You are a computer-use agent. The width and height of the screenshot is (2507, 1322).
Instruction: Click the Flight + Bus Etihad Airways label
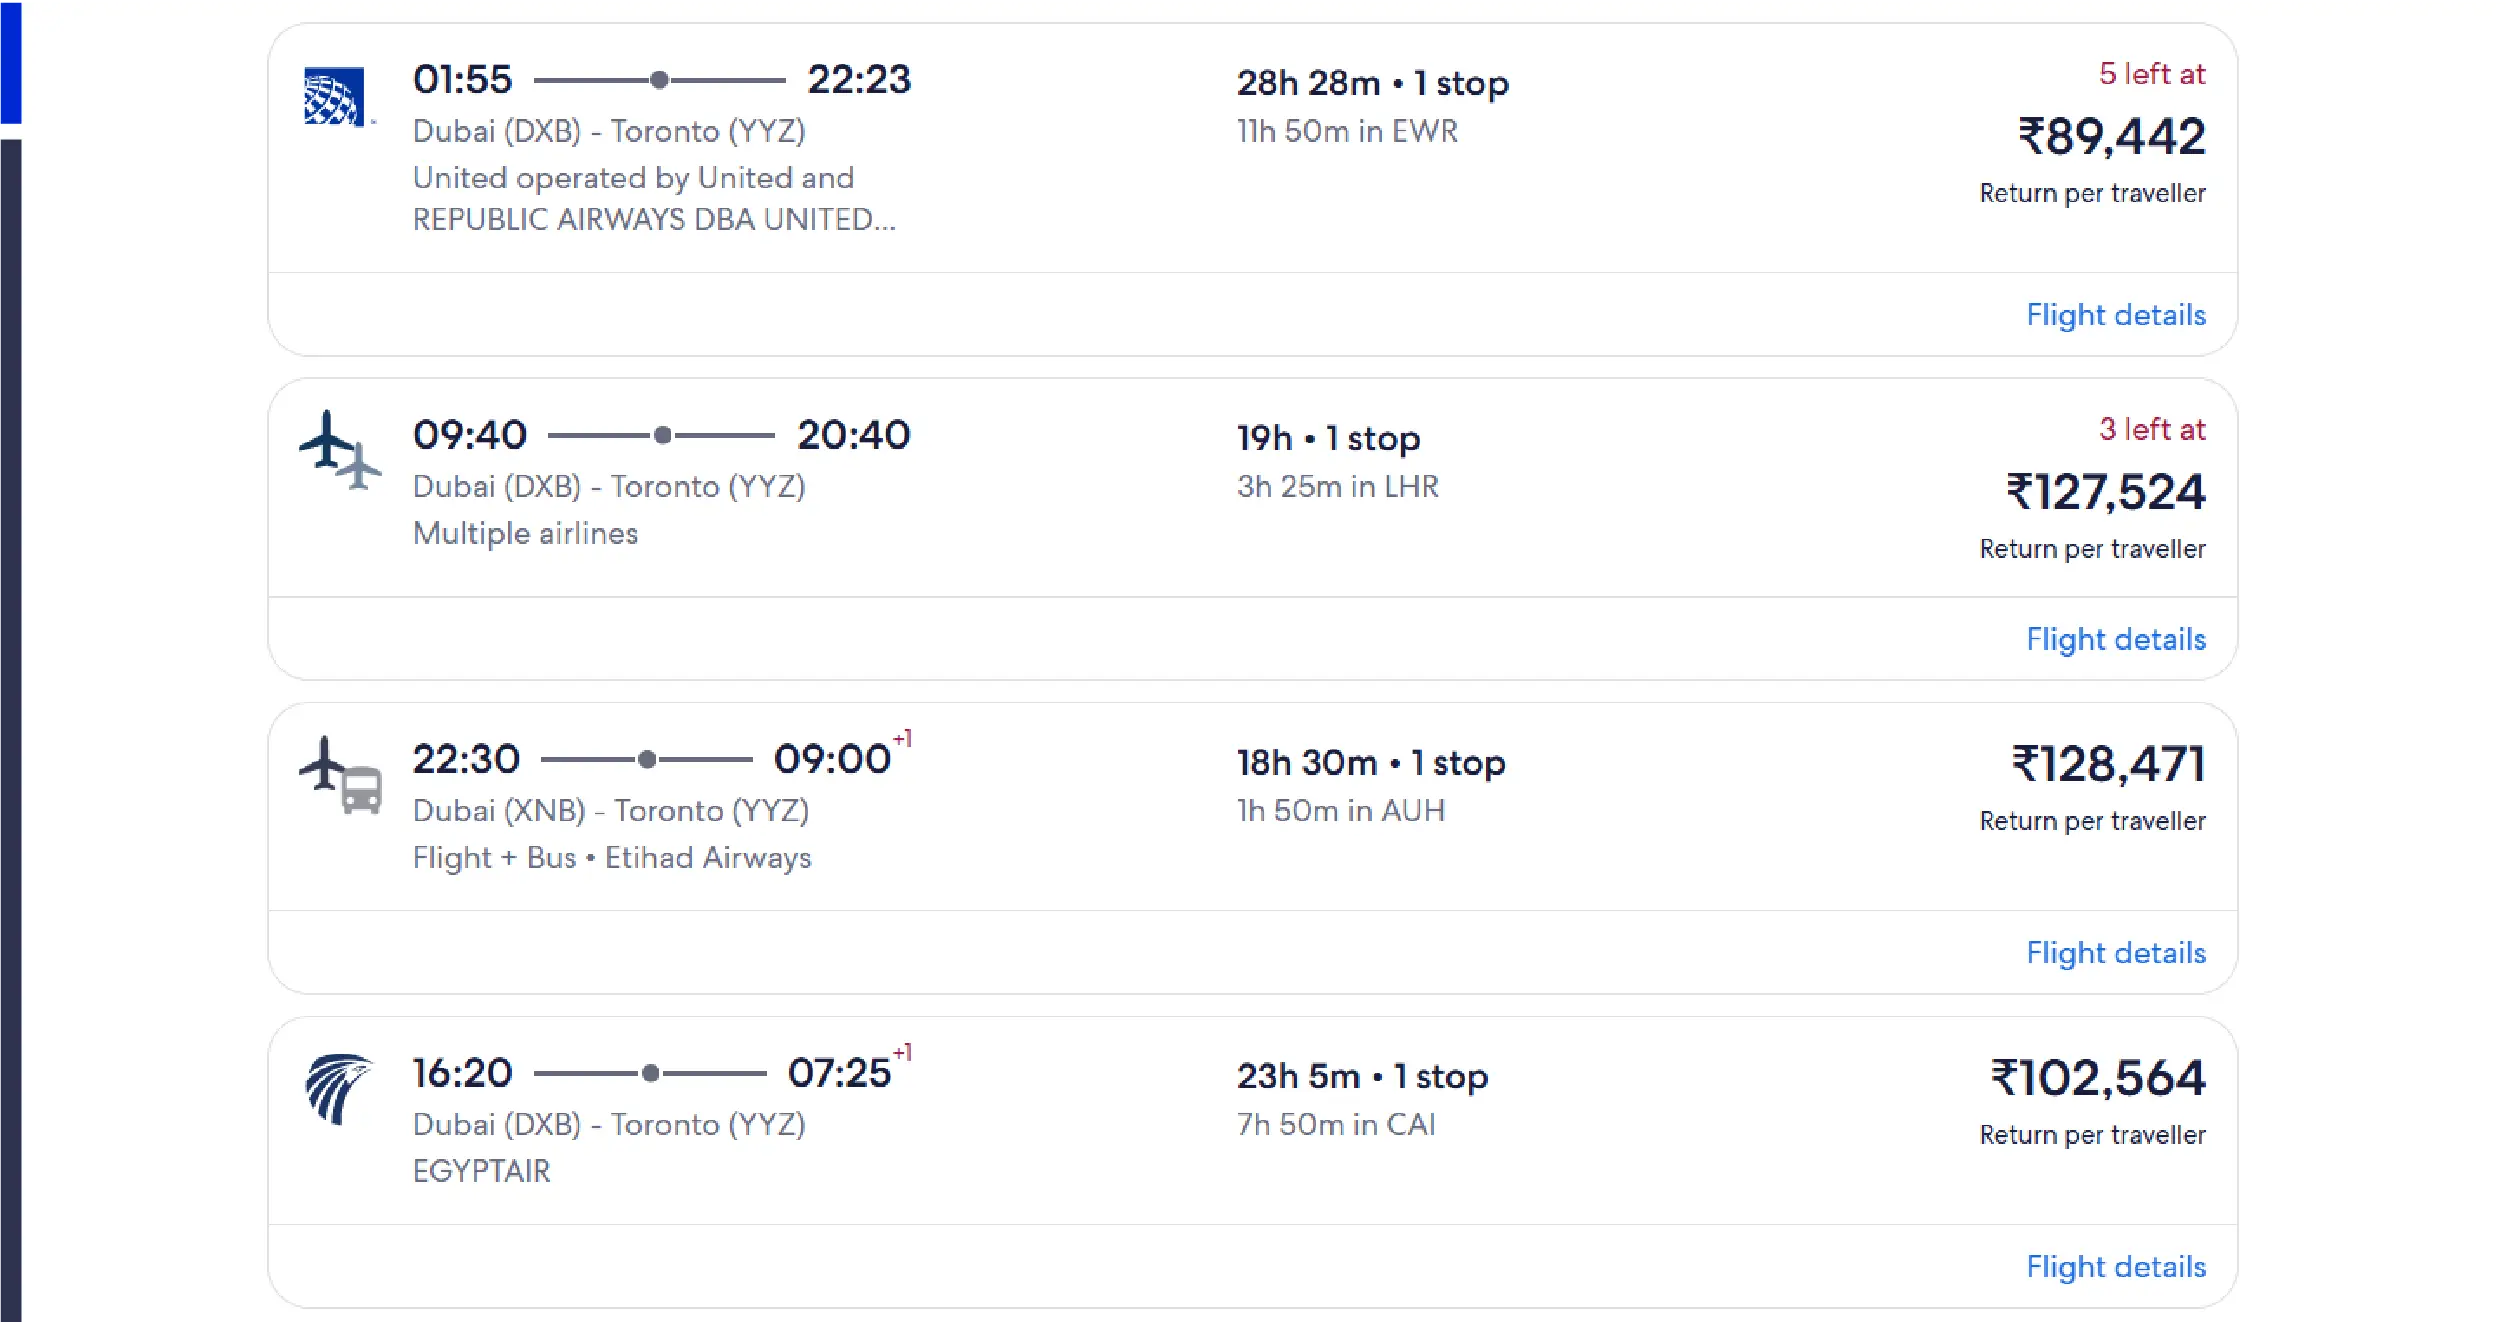[612, 858]
